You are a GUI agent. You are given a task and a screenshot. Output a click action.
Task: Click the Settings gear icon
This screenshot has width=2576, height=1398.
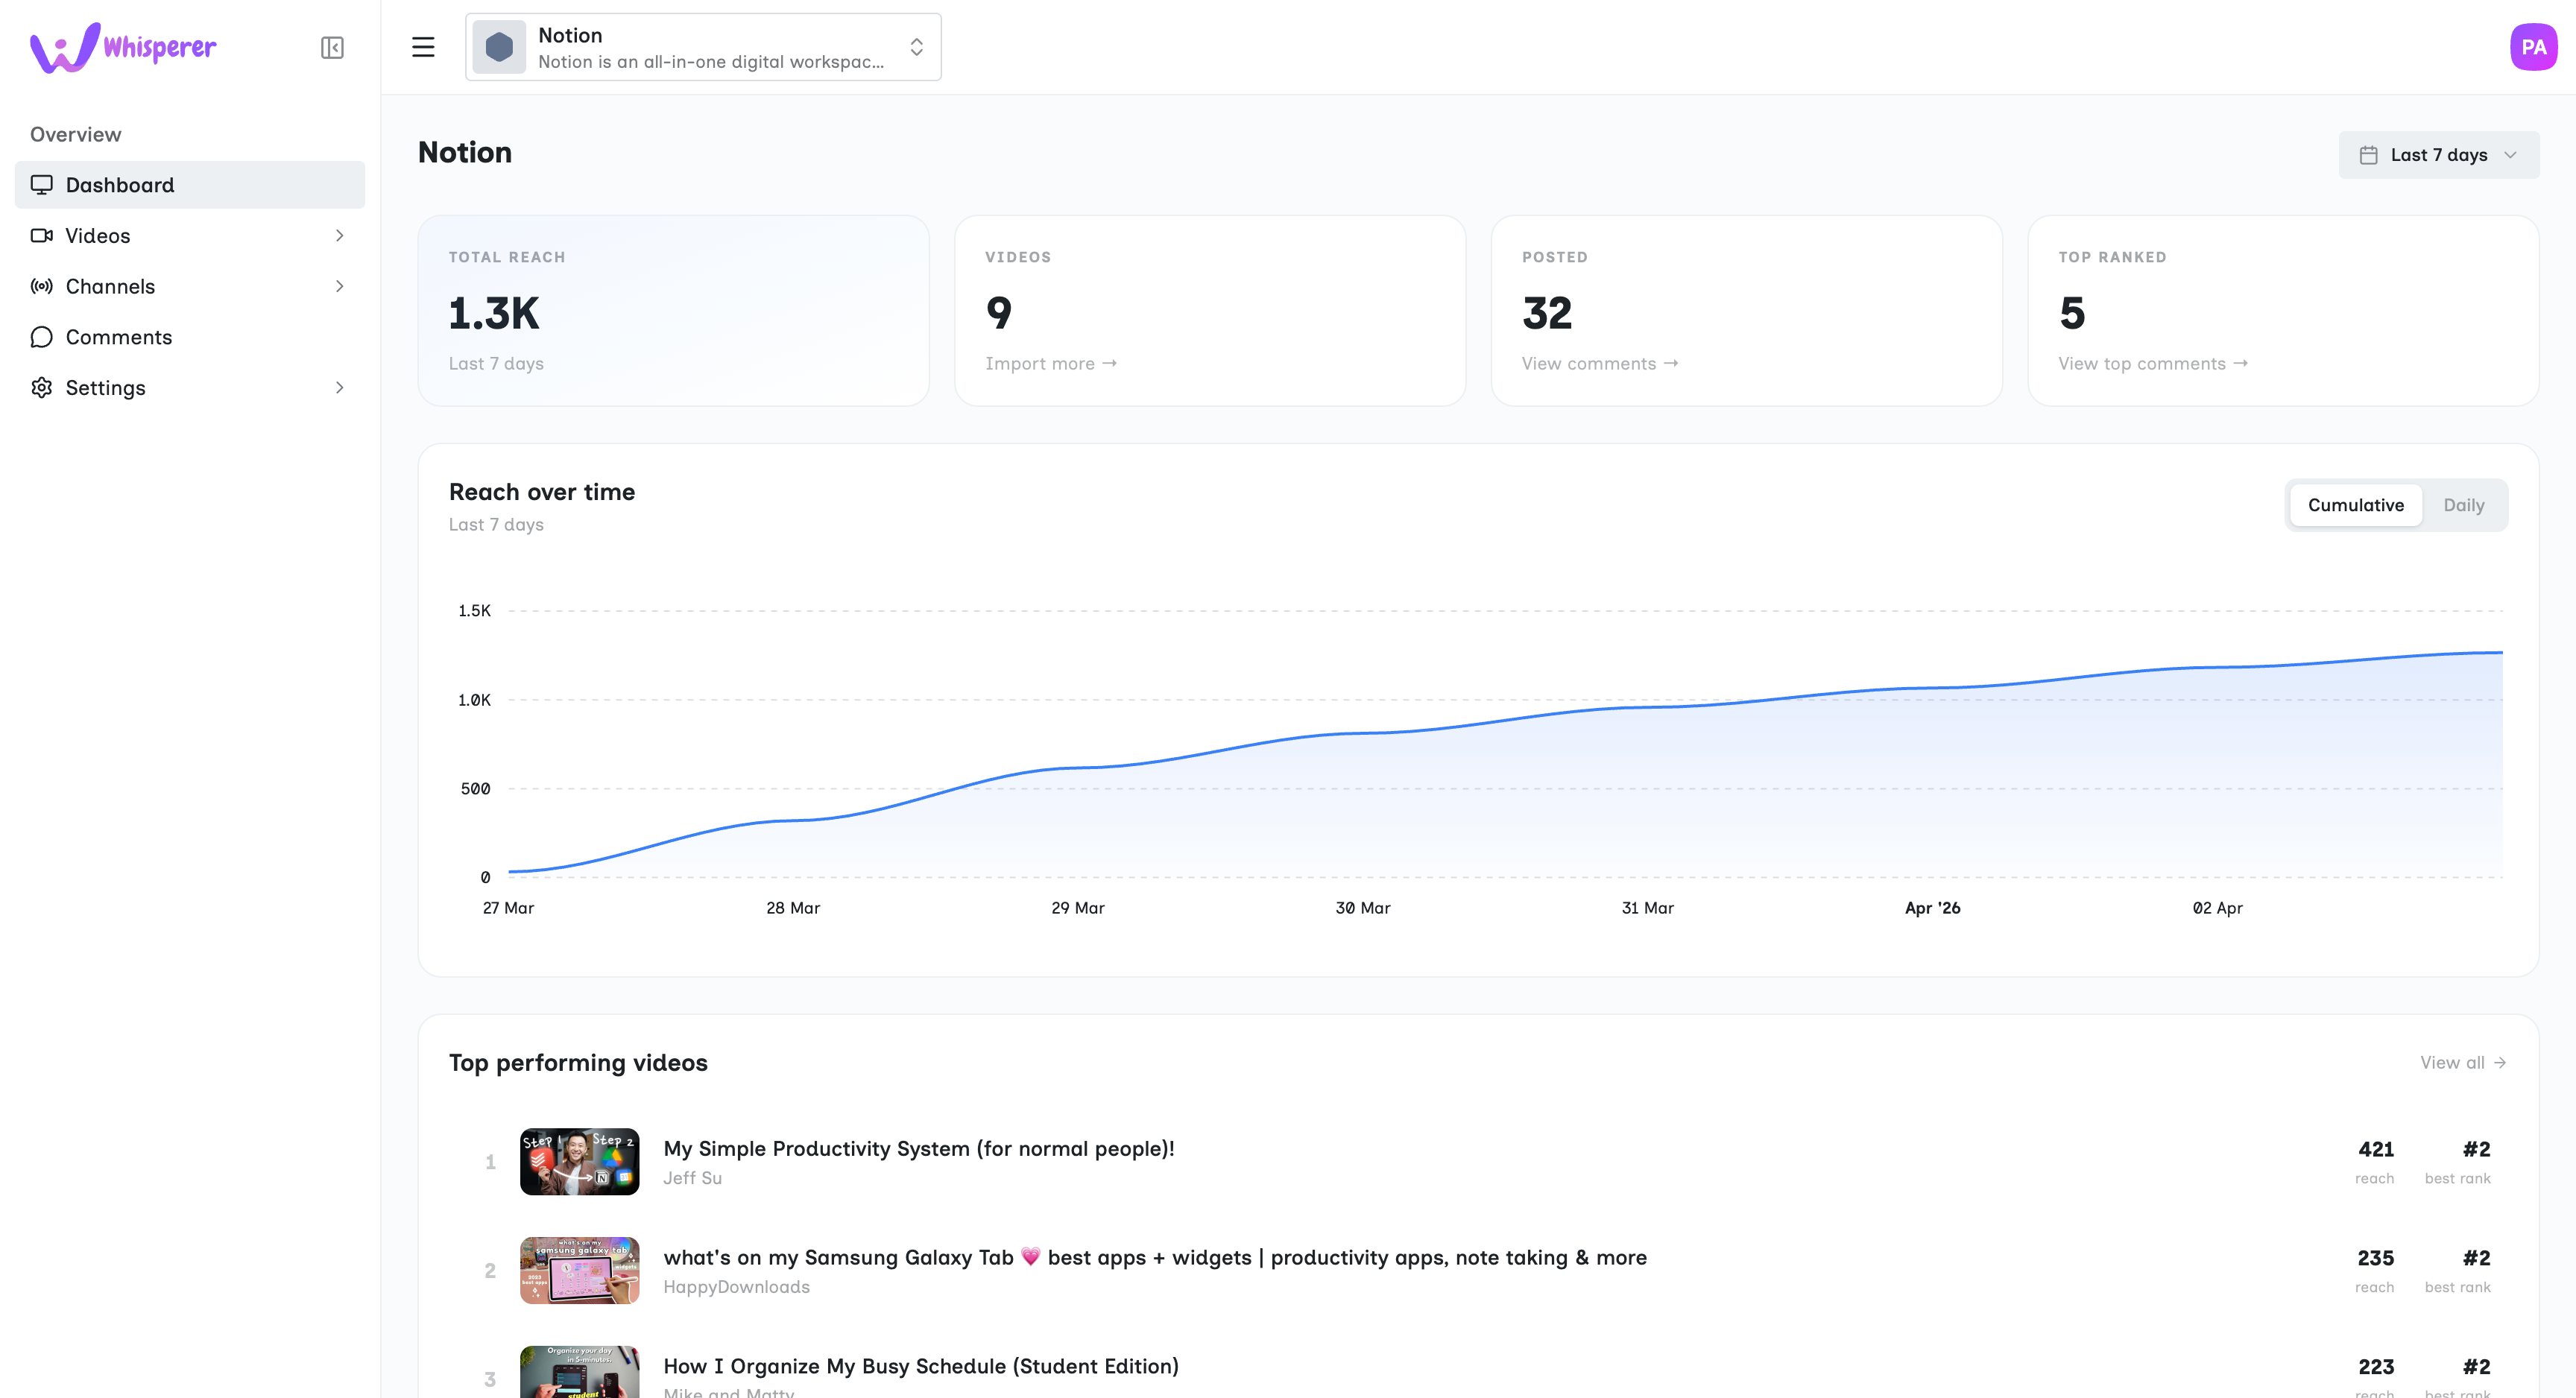[x=41, y=388]
